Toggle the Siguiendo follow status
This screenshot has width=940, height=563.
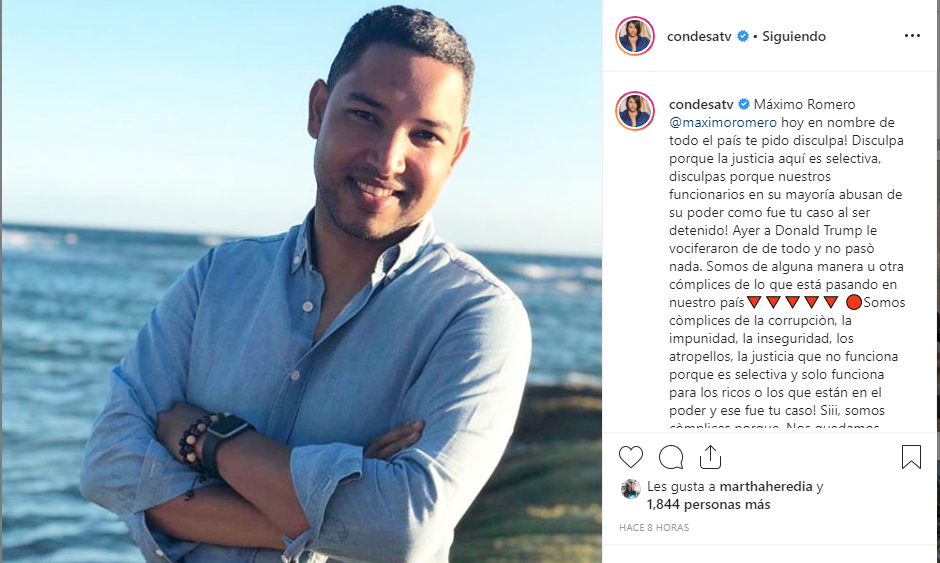[x=794, y=37]
